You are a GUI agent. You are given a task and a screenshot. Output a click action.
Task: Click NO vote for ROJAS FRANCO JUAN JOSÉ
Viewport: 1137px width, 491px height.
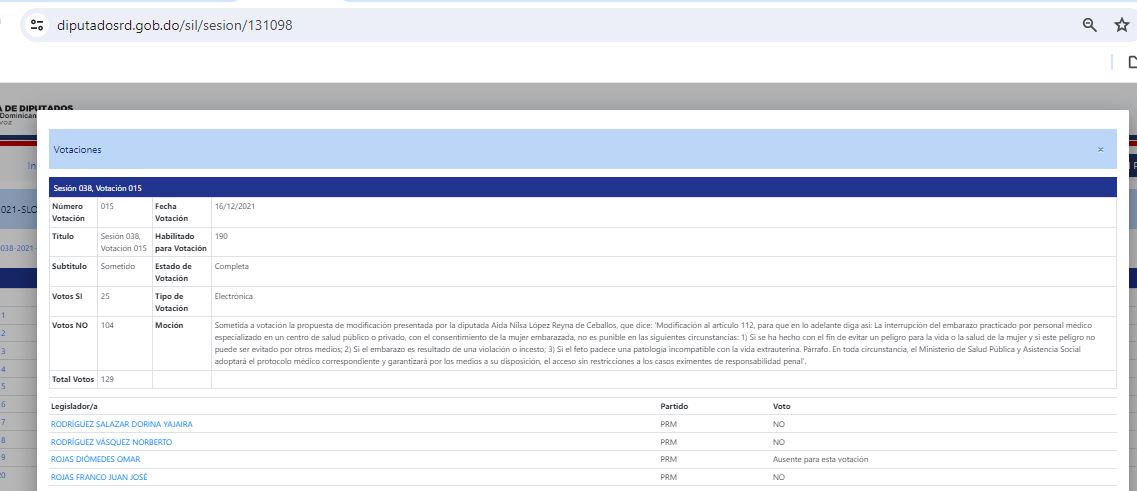click(x=779, y=477)
